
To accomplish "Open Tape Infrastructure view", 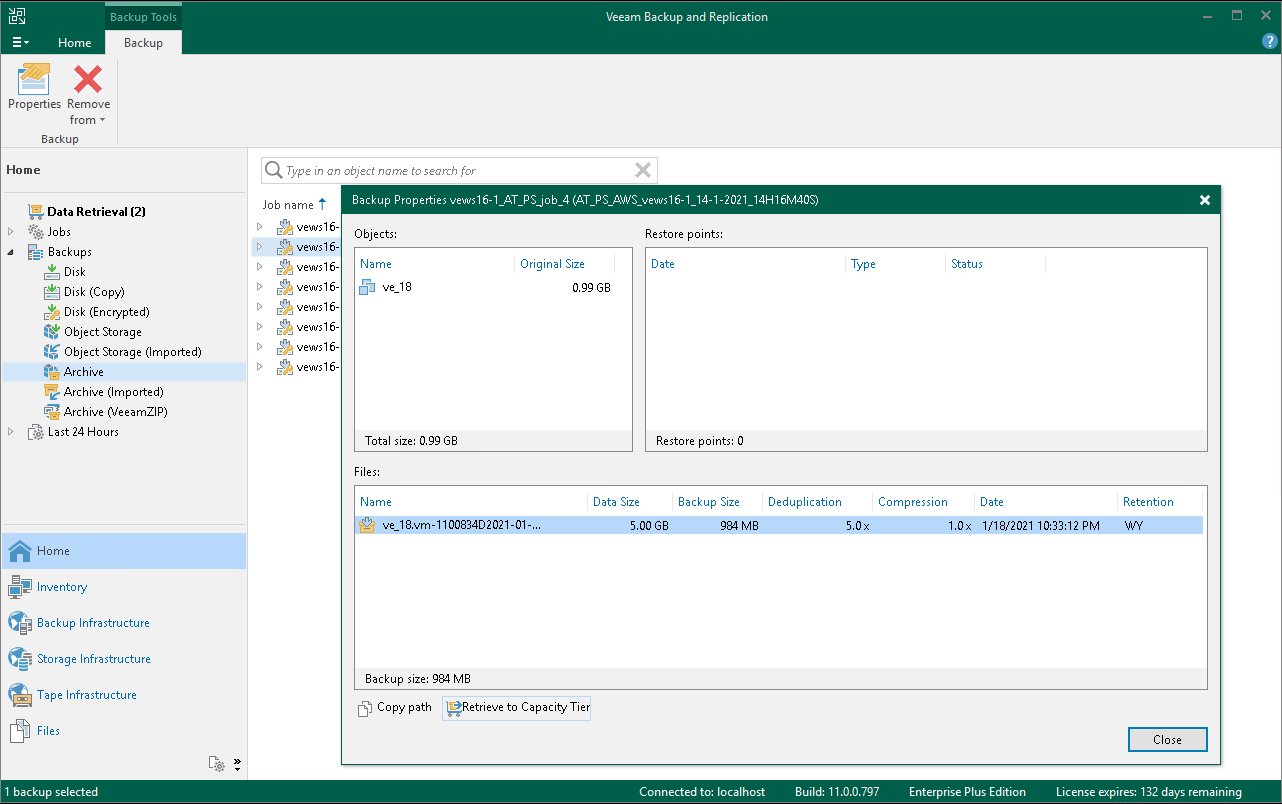I will click(x=86, y=695).
